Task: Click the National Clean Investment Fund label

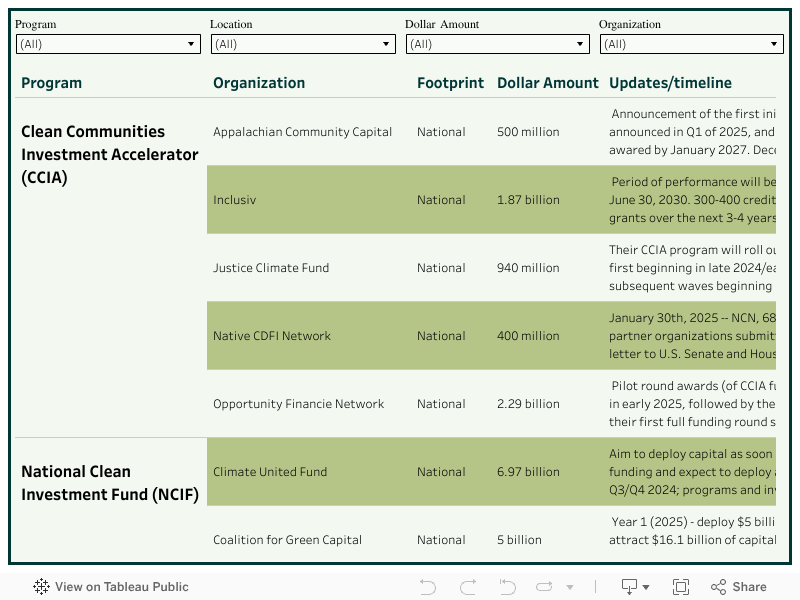Action: pos(110,482)
